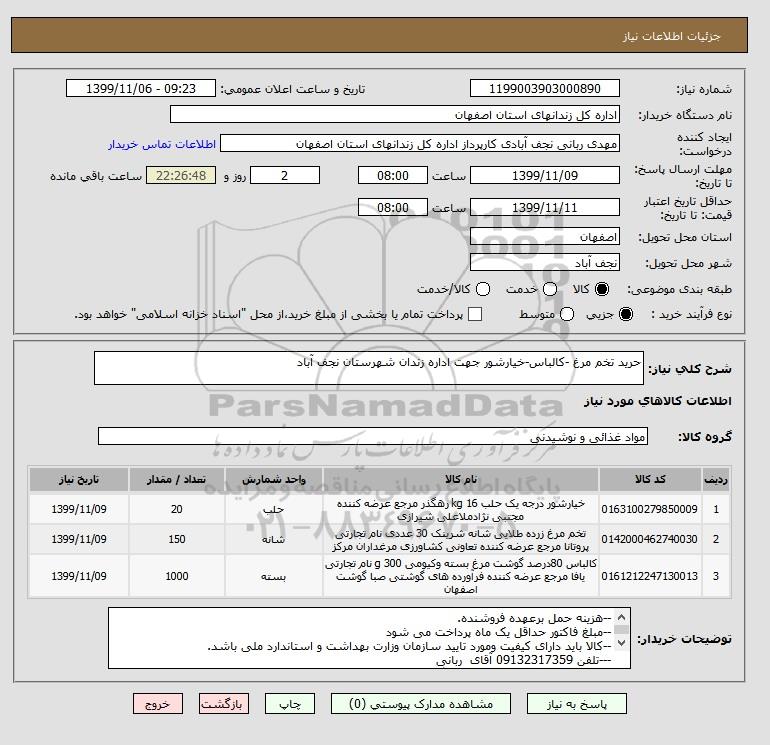Click the خیارشور item name cell
770x745 pixels.
pos(461,510)
